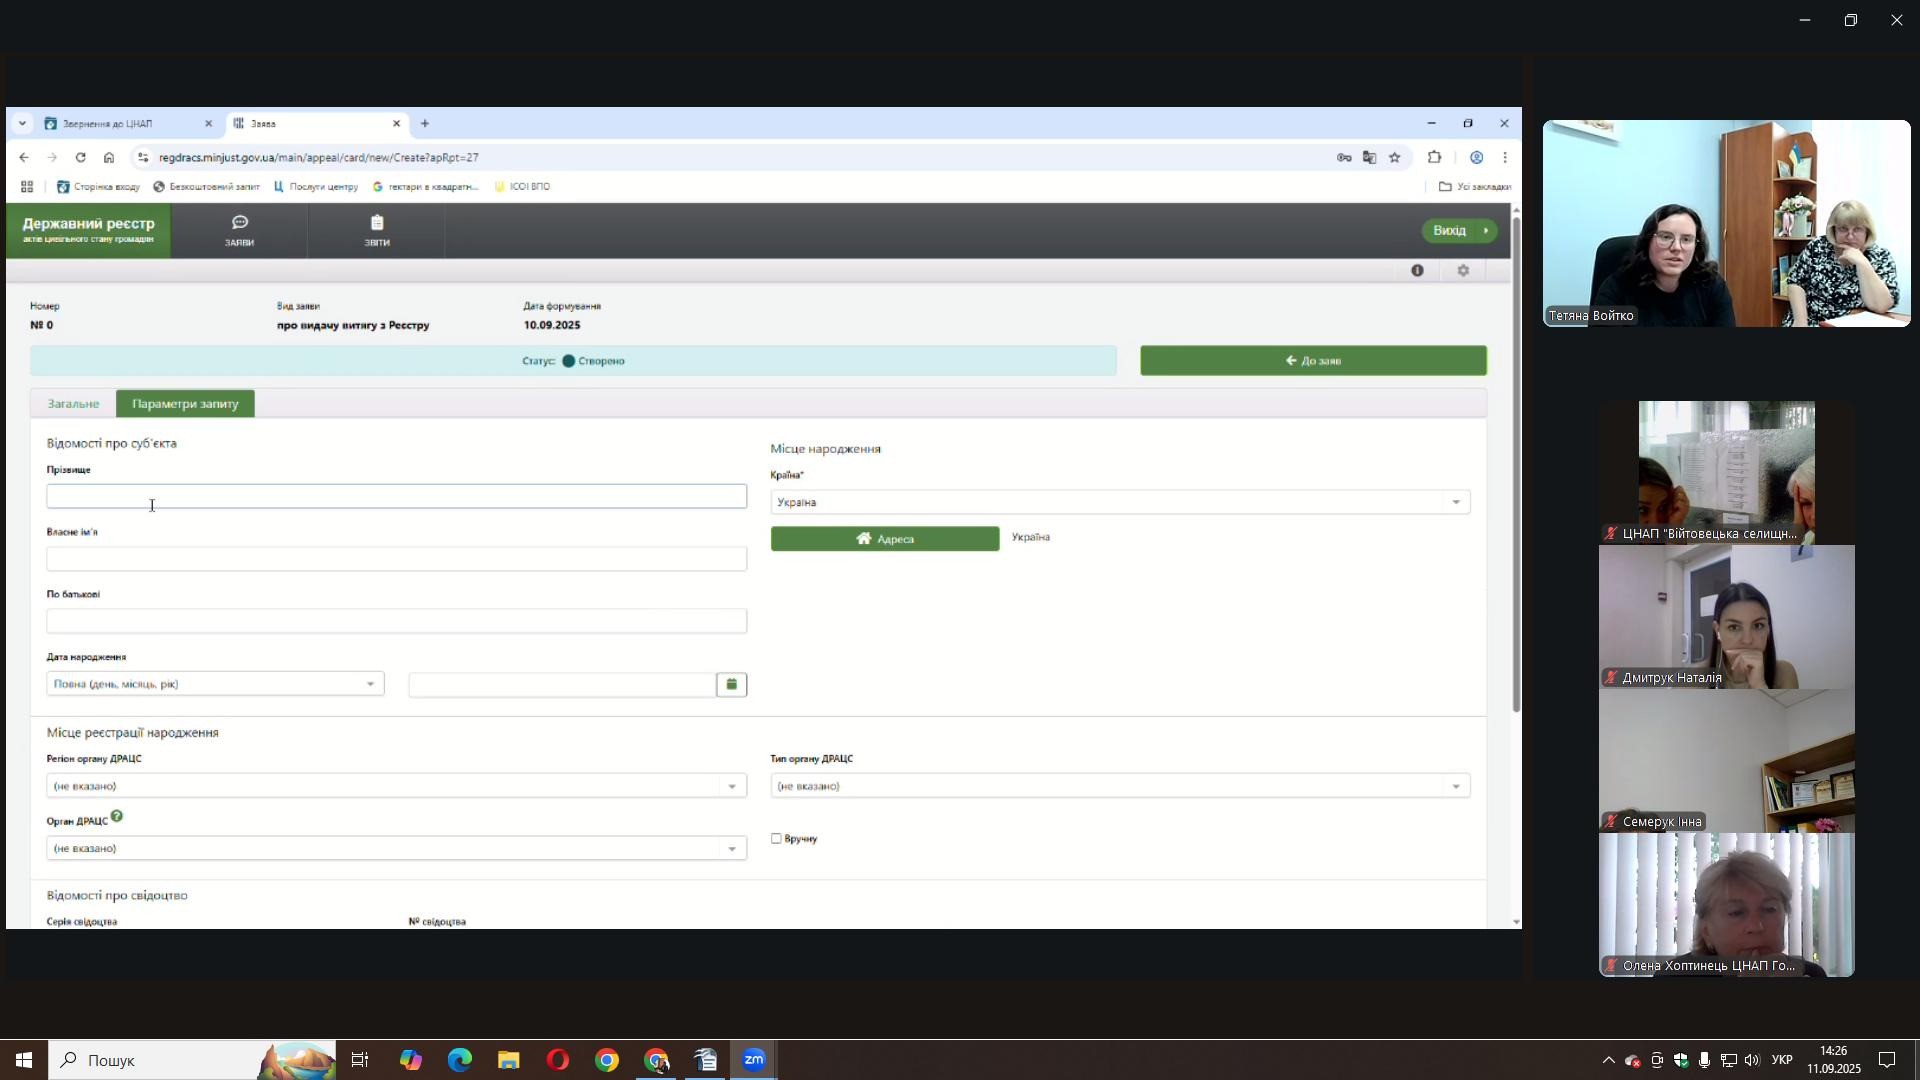Open the date format Повна dropdown
Viewport: 1920px width, 1080px height.
tap(215, 685)
